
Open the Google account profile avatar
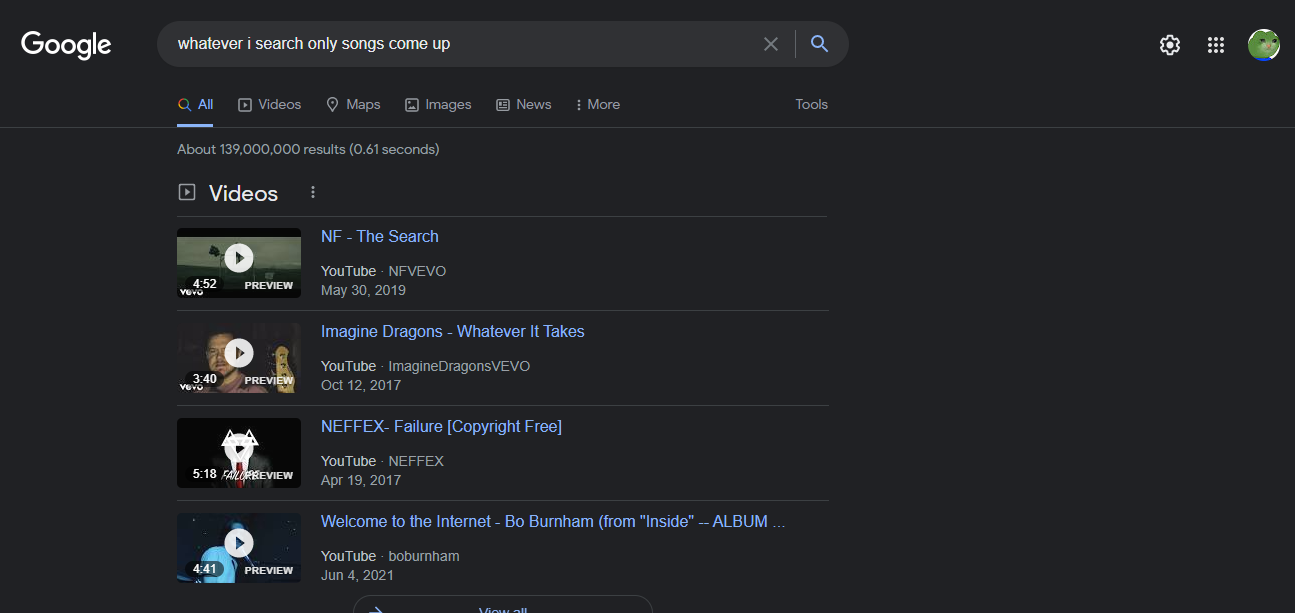tap(1264, 45)
